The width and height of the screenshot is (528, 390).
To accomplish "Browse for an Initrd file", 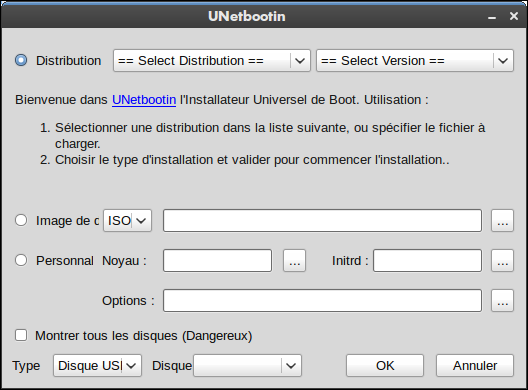I will (502, 260).
